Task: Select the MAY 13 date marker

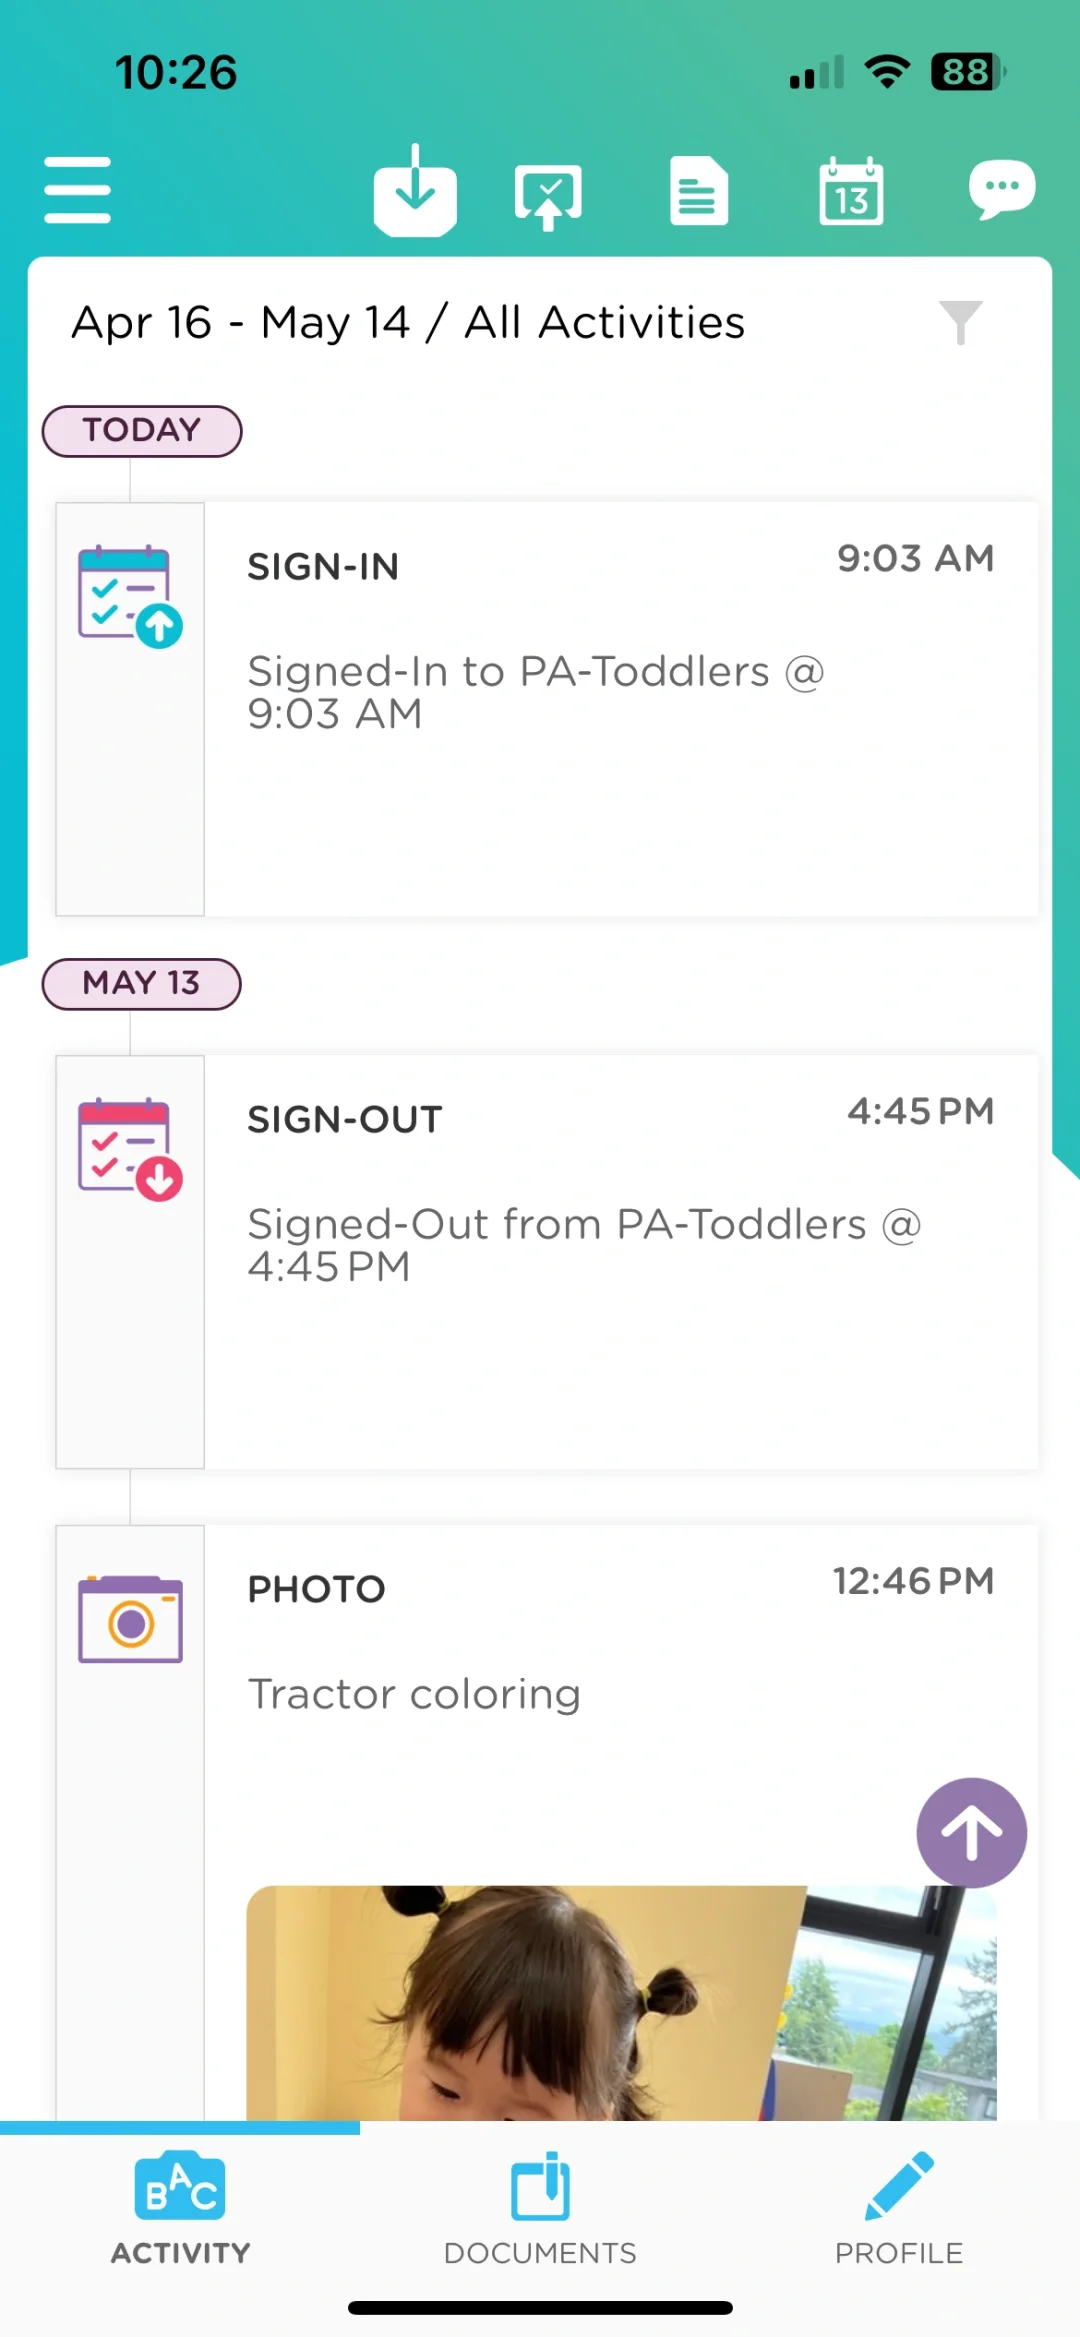Action: [x=141, y=984]
